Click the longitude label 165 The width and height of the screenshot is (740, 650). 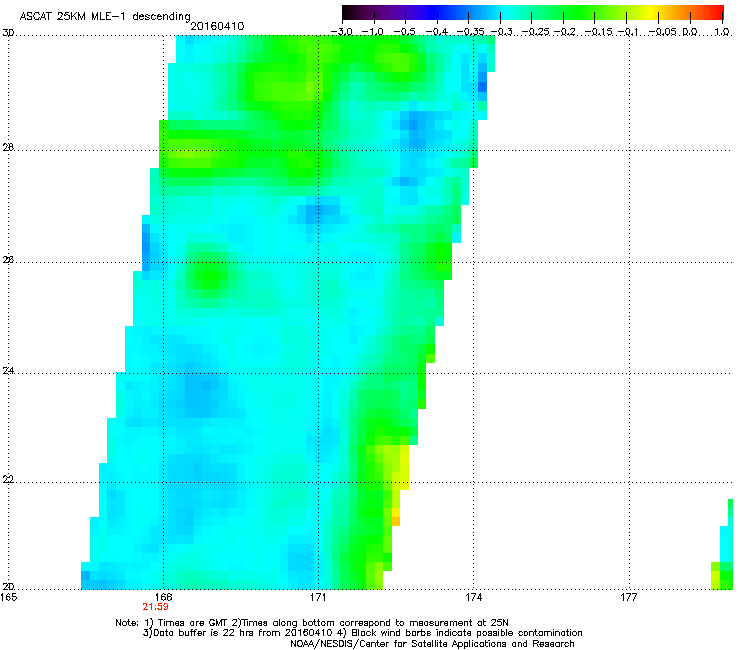tap(9, 597)
